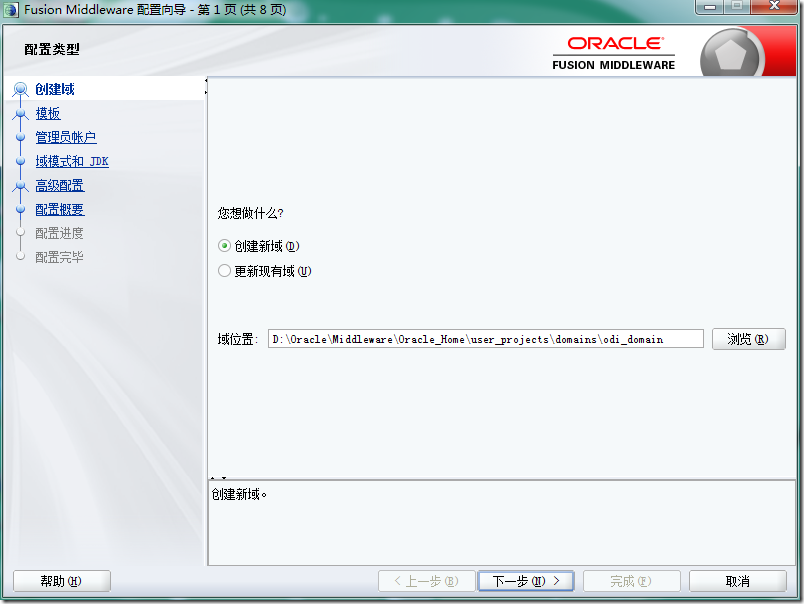Screen dimensions: 804x604
Task: Select the 创建新域 radio button
Action: point(224,246)
